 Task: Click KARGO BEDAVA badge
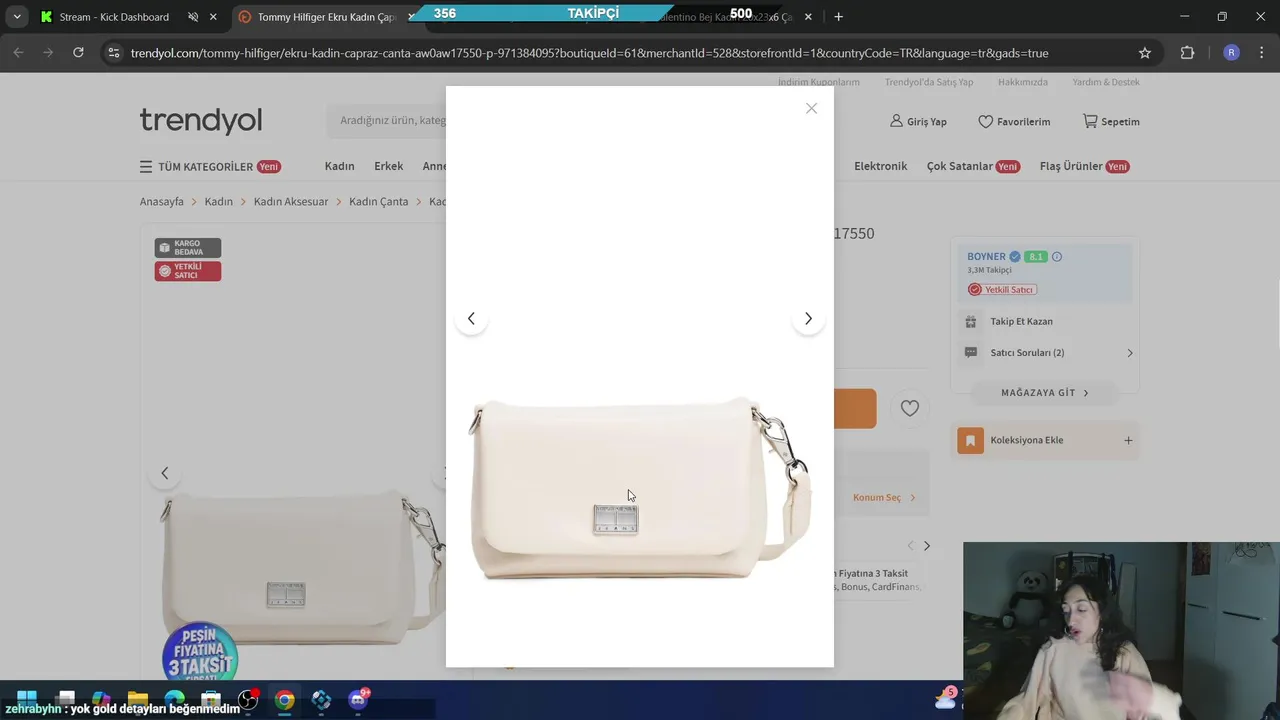pos(188,248)
